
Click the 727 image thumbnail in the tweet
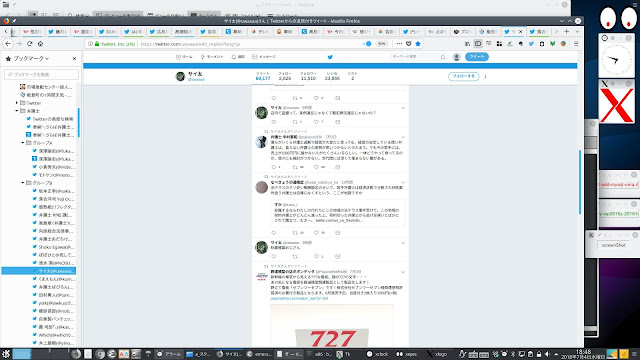coord(332,326)
